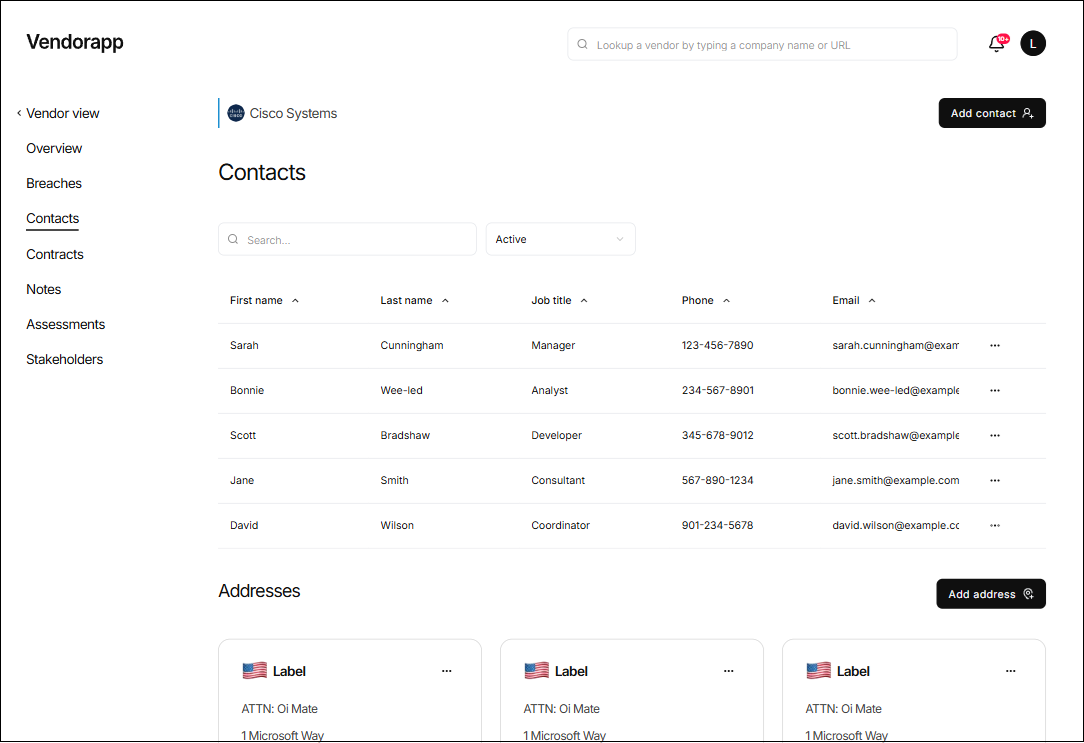This screenshot has height=743, width=1084.
Task: Click the Add contact button
Action: pos(992,113)
